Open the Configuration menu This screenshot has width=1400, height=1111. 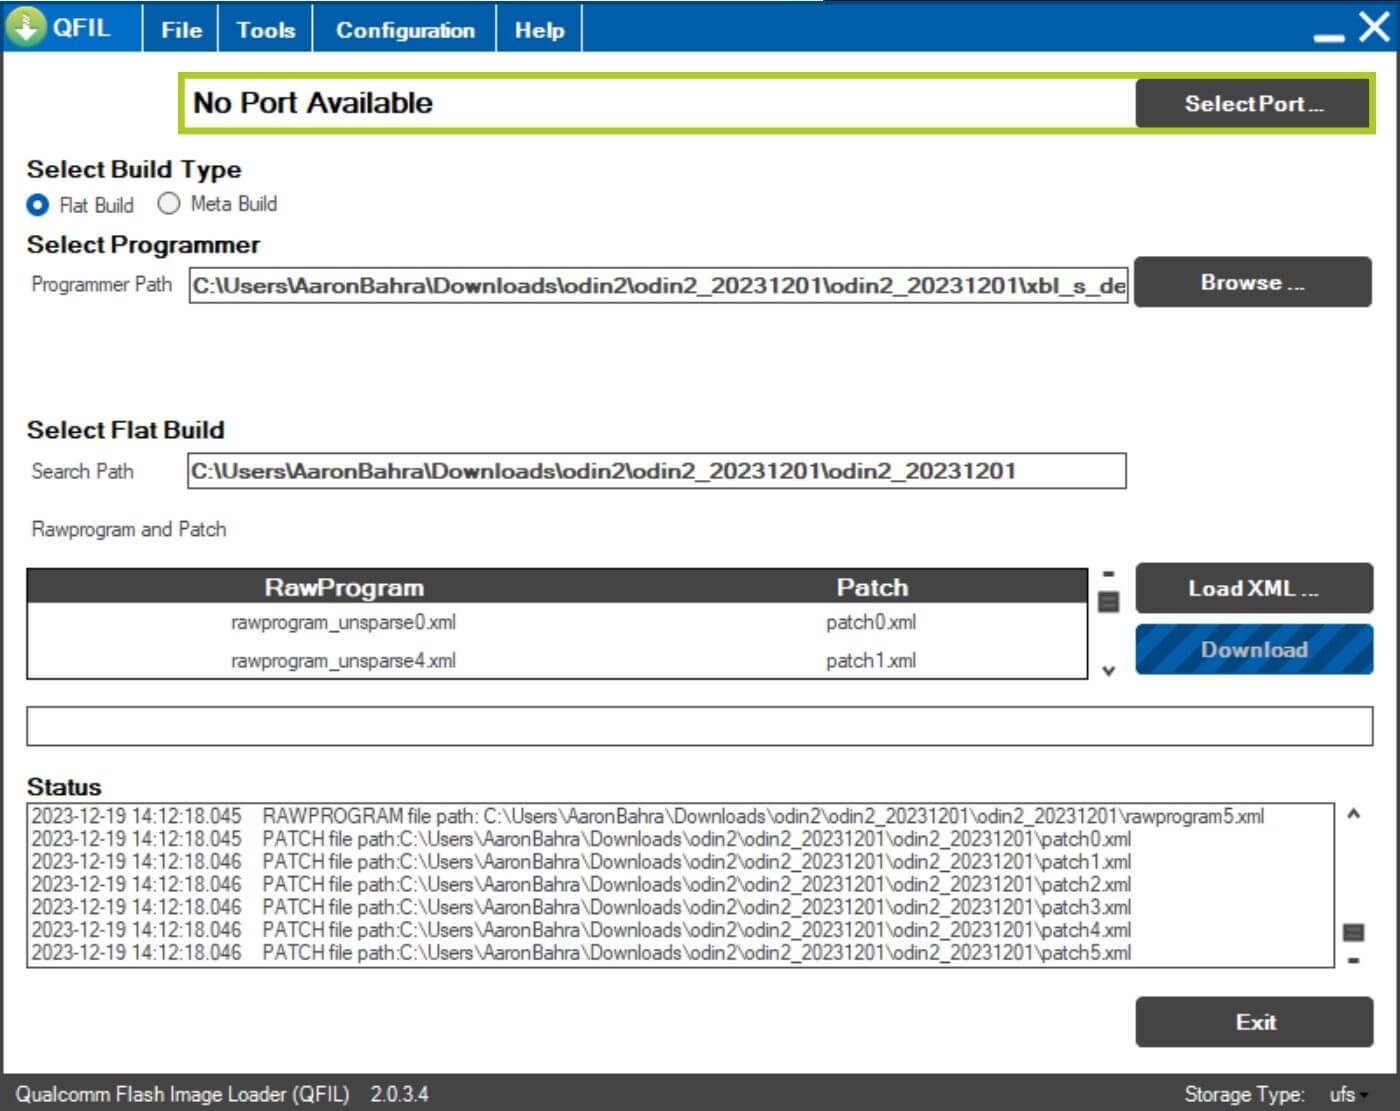[x=405, y=30]
